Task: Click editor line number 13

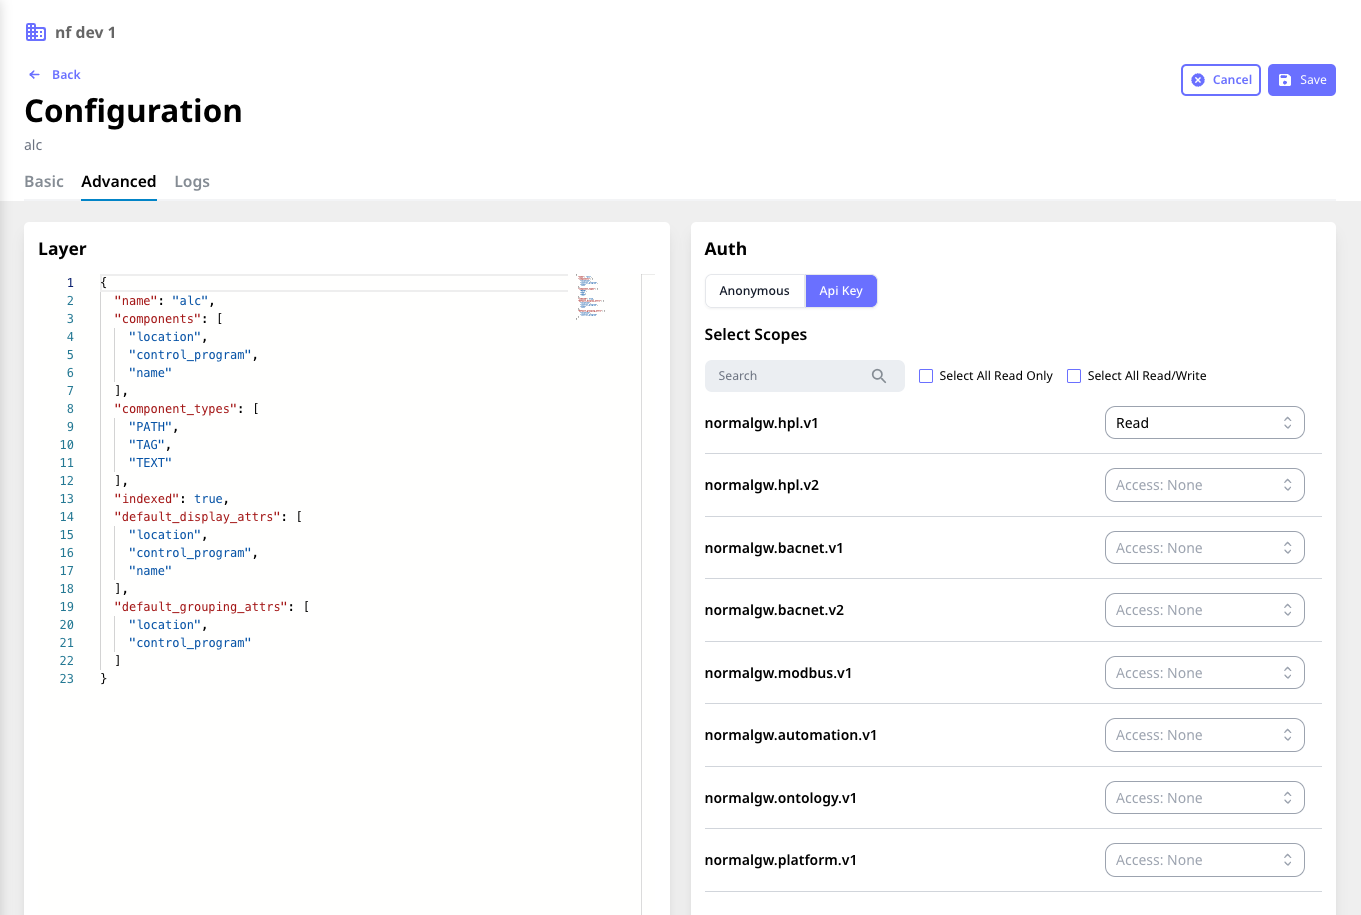Action: (x=67, y=499)
